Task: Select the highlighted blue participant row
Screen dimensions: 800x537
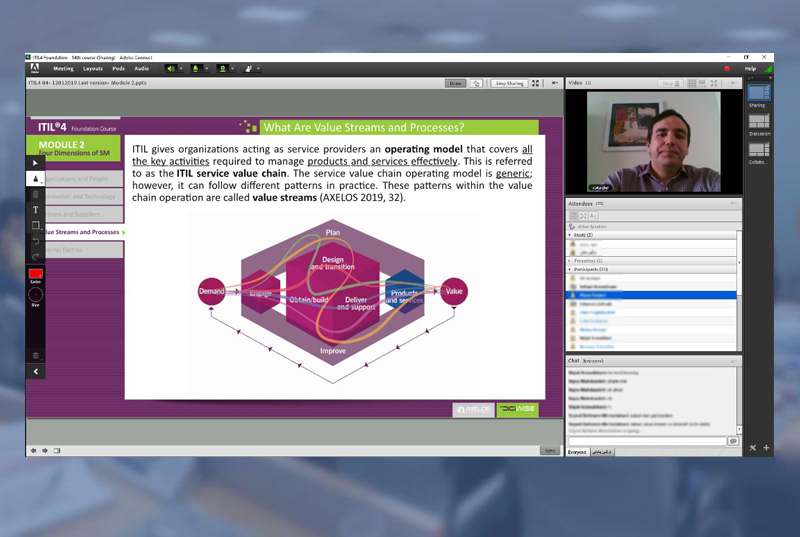Action: (x=652, y=295)
